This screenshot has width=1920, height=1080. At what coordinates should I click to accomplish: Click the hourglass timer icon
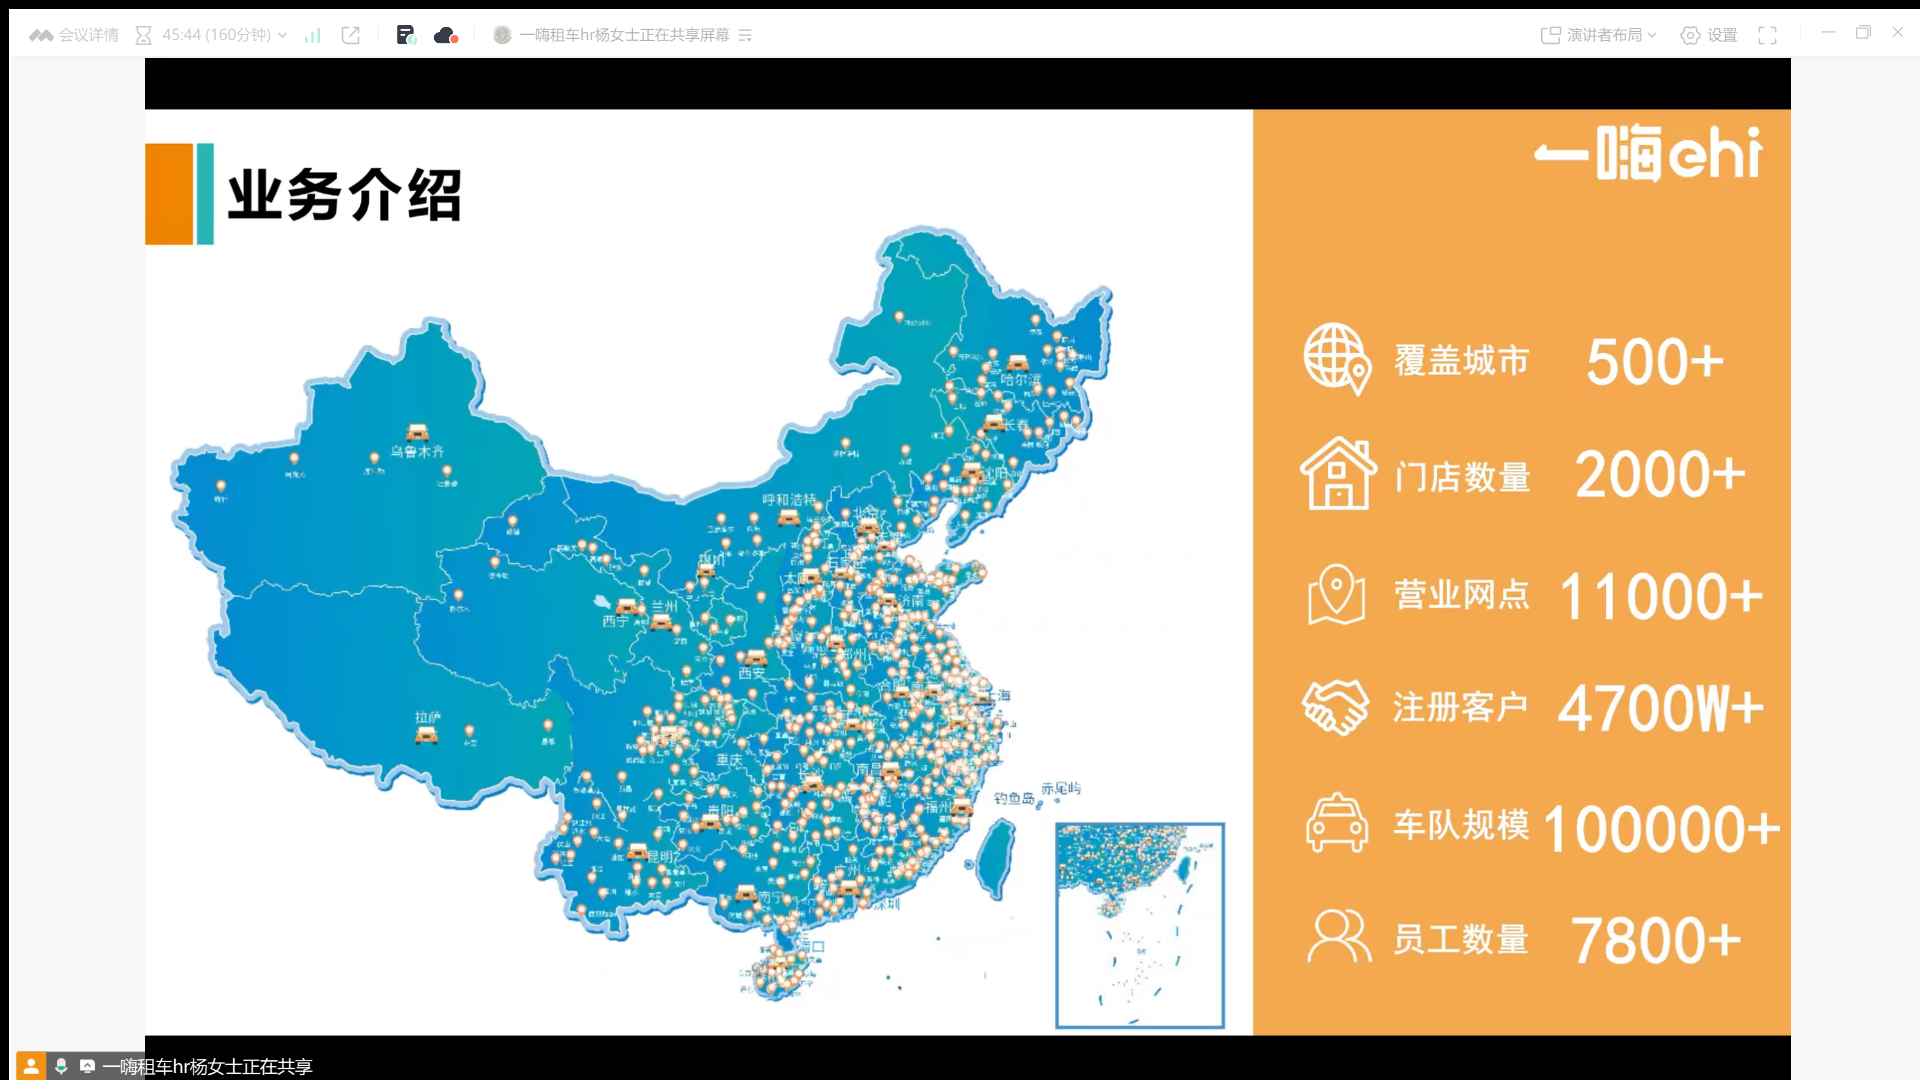[143, 35]
